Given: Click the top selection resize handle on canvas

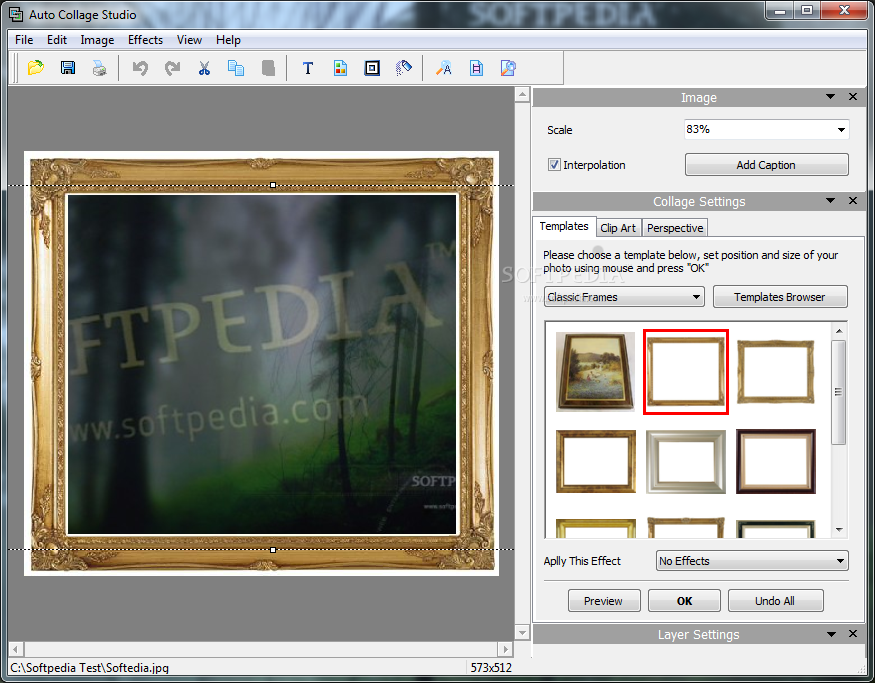Looking at the screenshot, I should pos(273,185).
